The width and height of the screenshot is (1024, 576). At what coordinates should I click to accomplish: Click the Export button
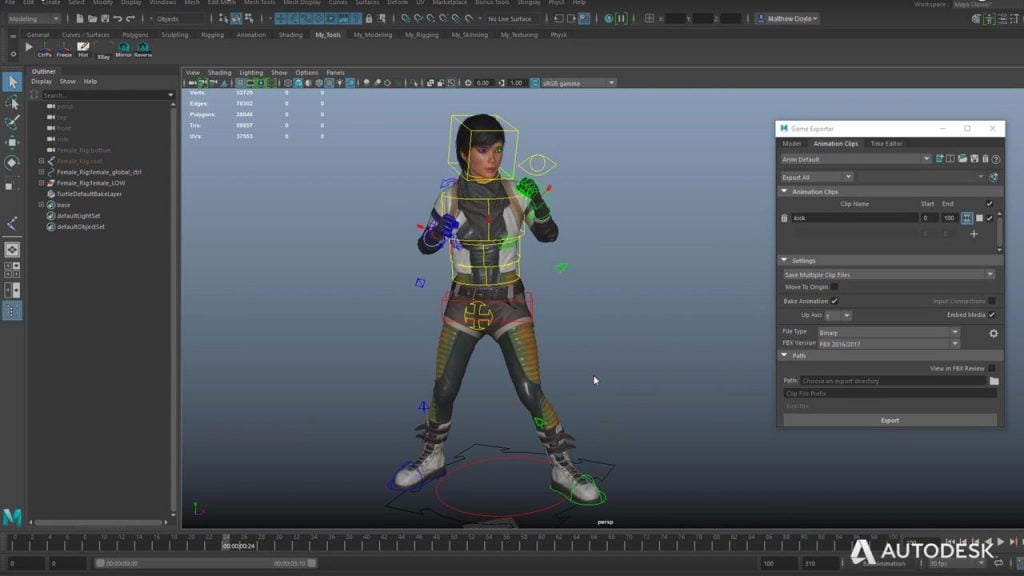point(890,421)
